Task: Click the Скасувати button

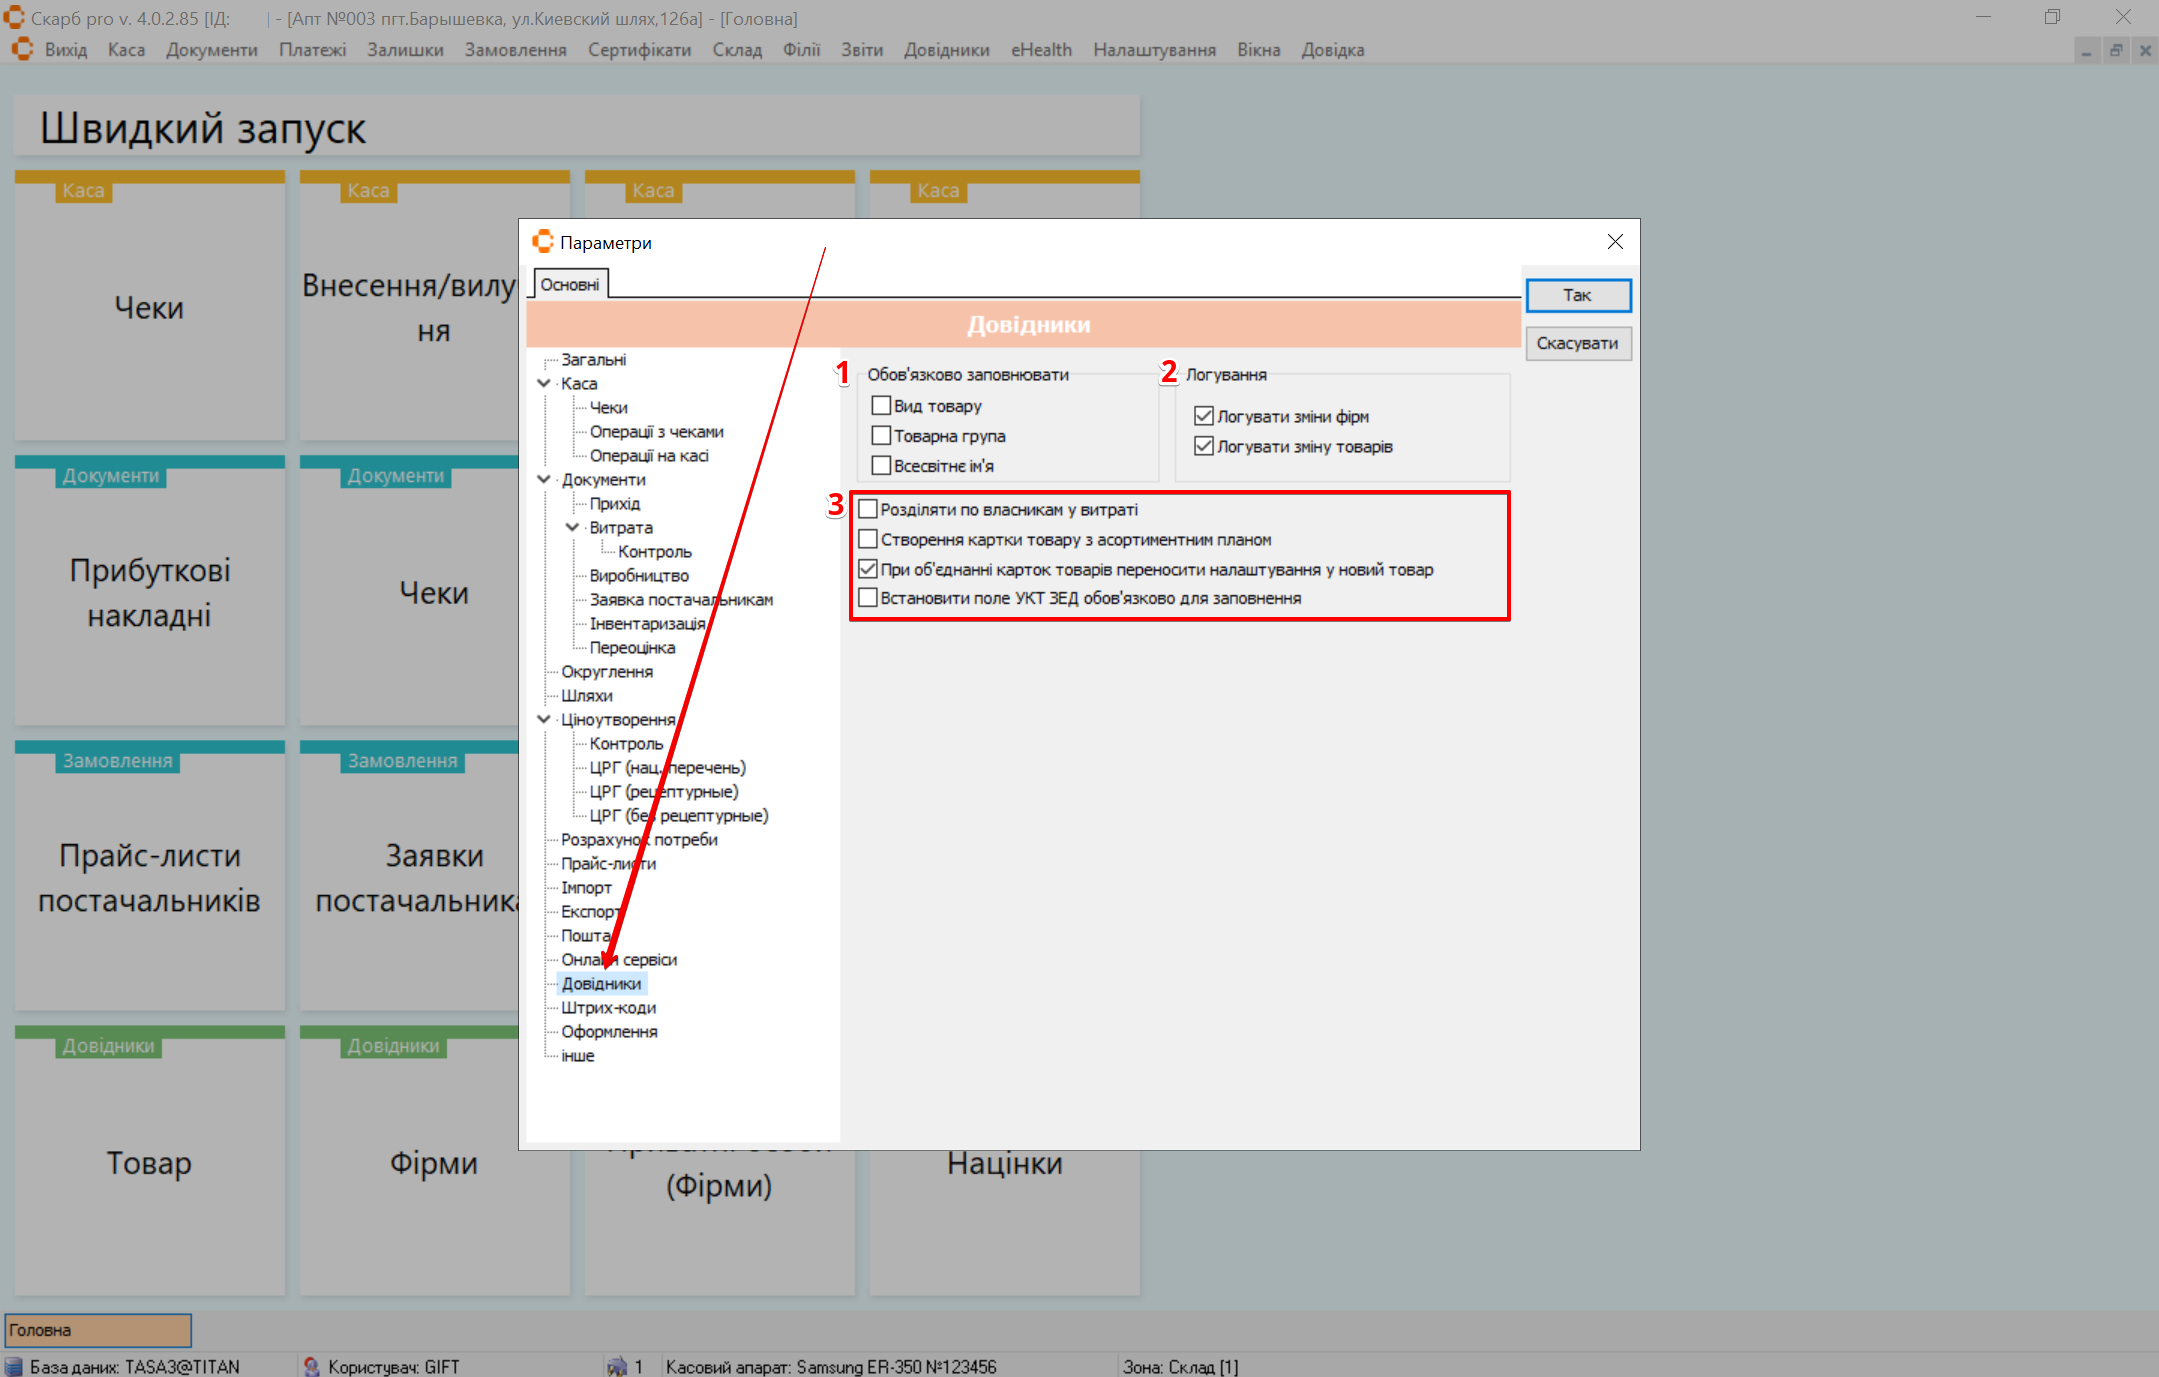Action: pos(1577,343)
